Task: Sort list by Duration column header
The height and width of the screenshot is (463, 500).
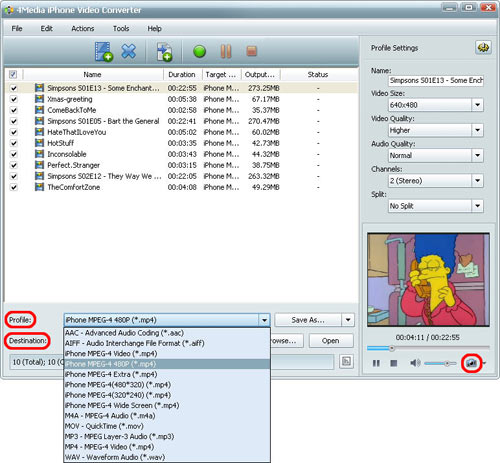Action: point(182,74)
